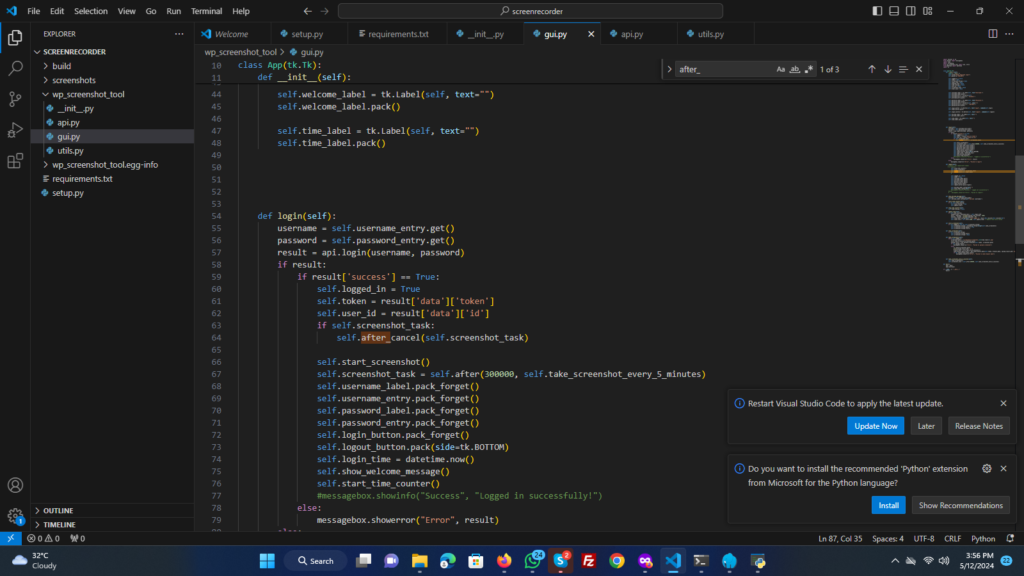The width and height of the screenshot is (1024, 576).
Task: Enable Use Regular Expression in find widget
Action: [809, 69]
